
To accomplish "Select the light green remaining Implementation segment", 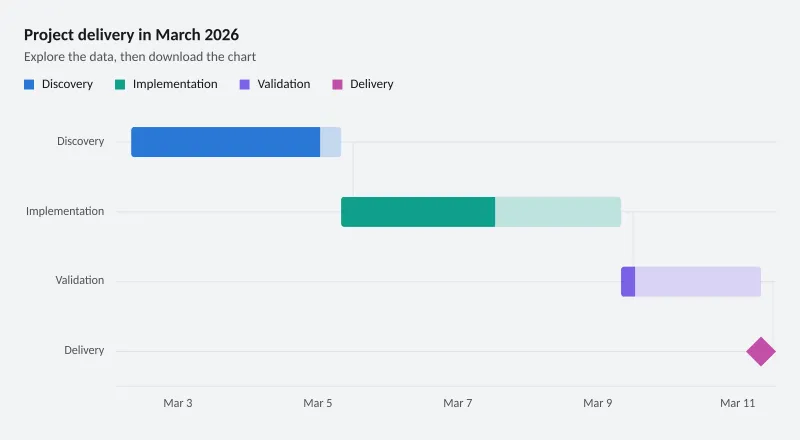I will [x=558, y=212].
